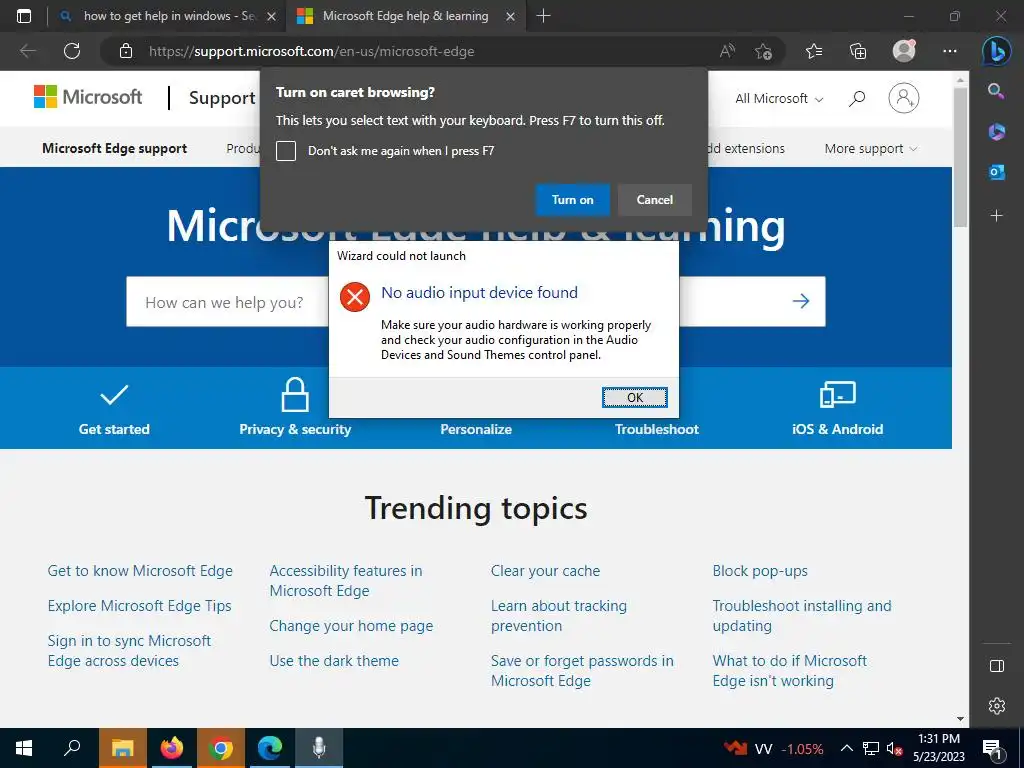This screenshot has width=1024, height=768.
Task: Switch to the how to get help in windows tab
Action: pyautogui.click(x=168, y=16)
